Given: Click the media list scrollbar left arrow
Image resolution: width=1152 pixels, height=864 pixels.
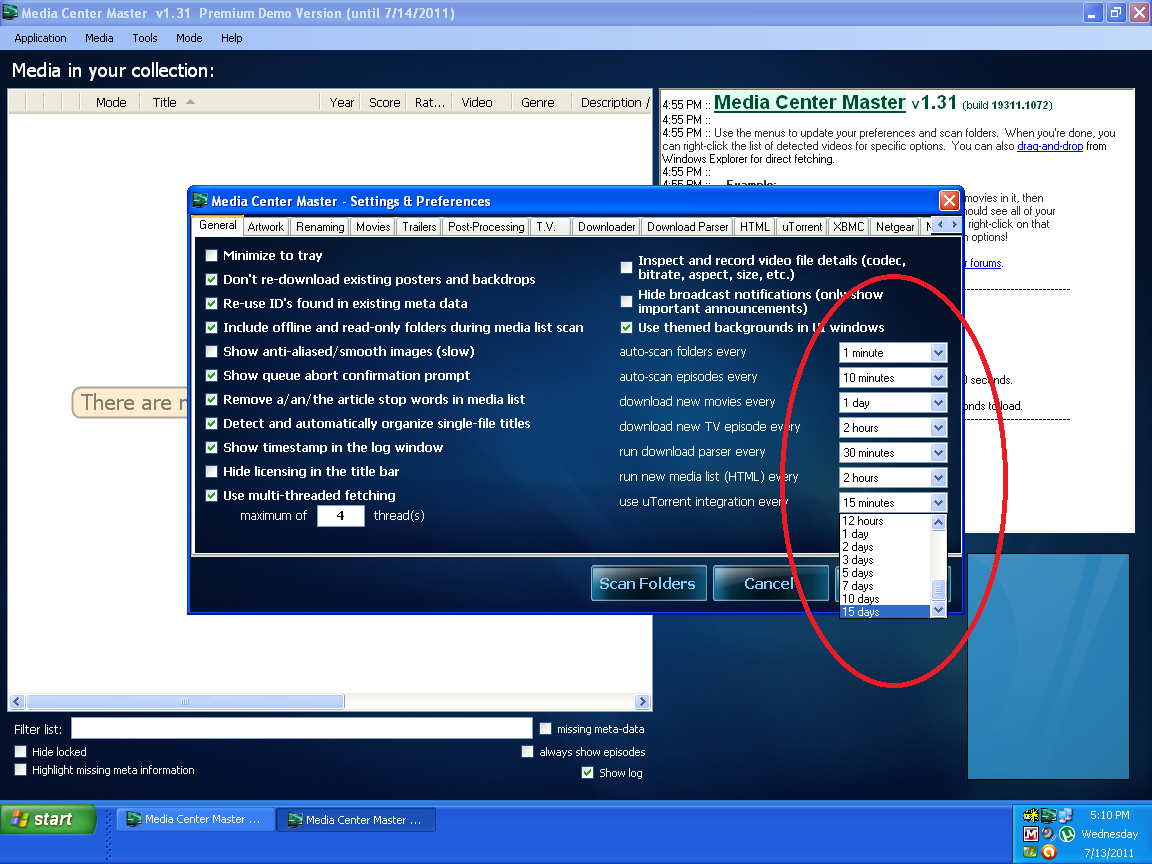Looking at the screenshot, I should point(17,702).
